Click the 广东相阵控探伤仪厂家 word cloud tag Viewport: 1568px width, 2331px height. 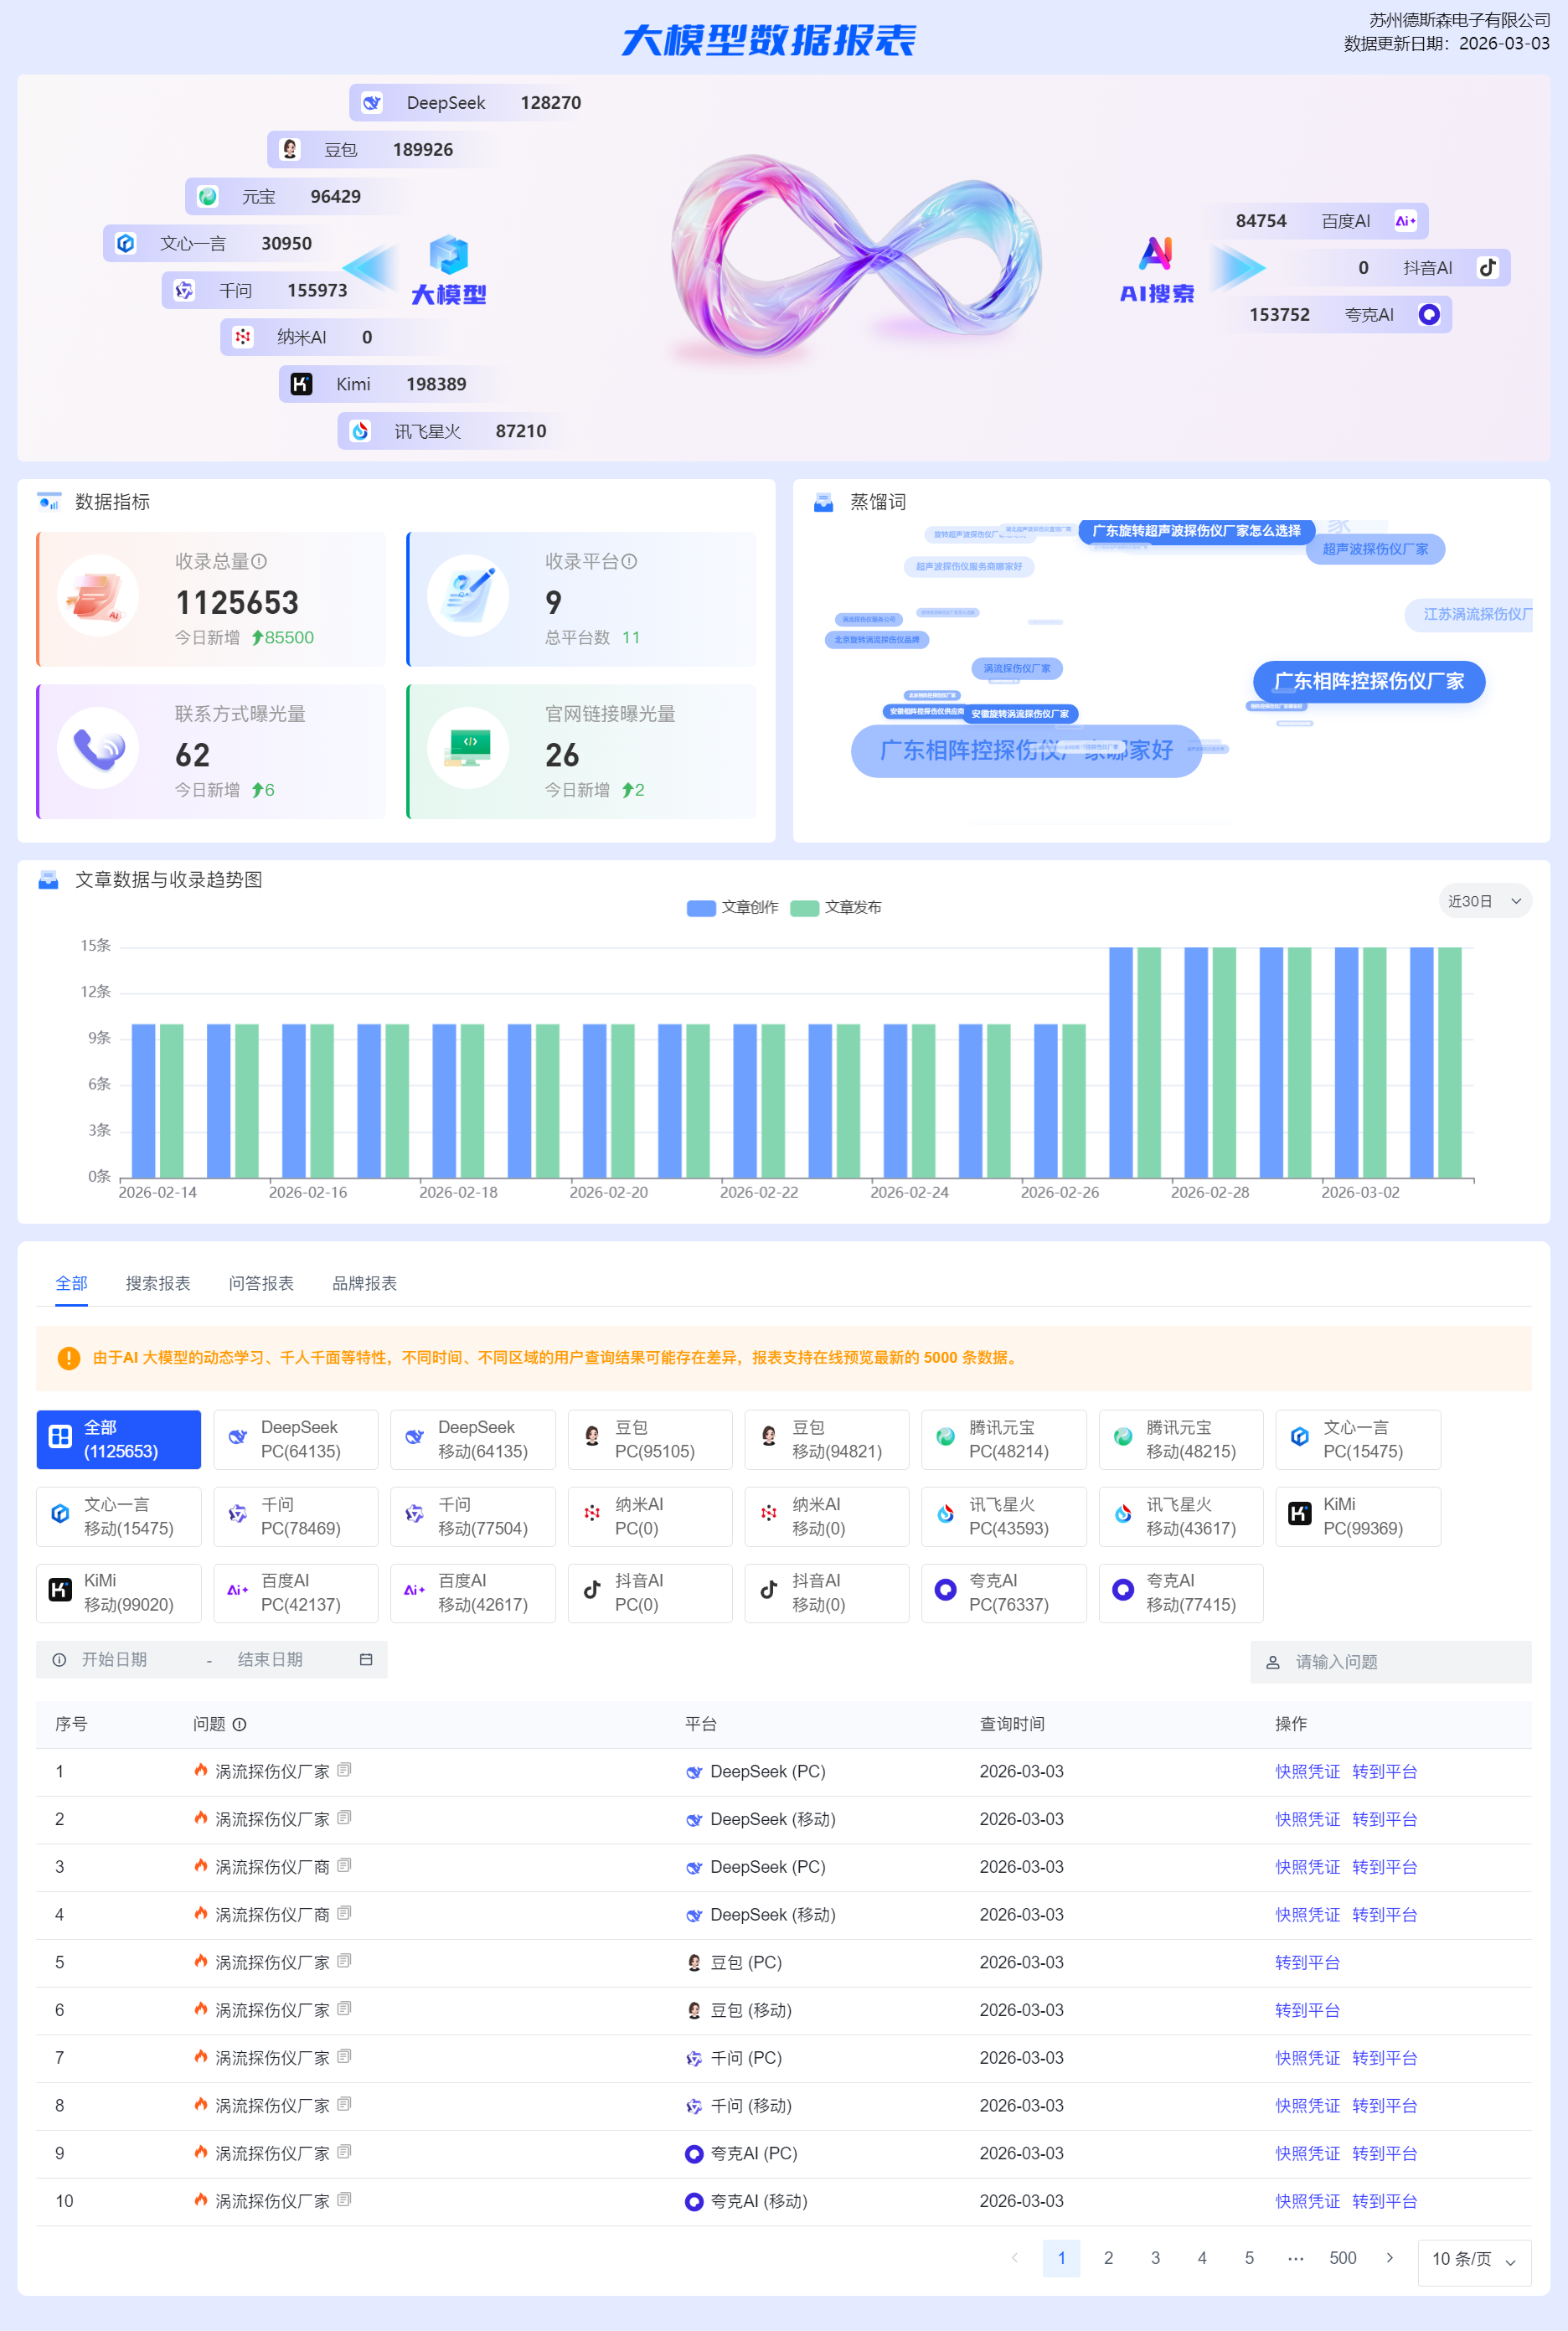tap(1369, 681)
